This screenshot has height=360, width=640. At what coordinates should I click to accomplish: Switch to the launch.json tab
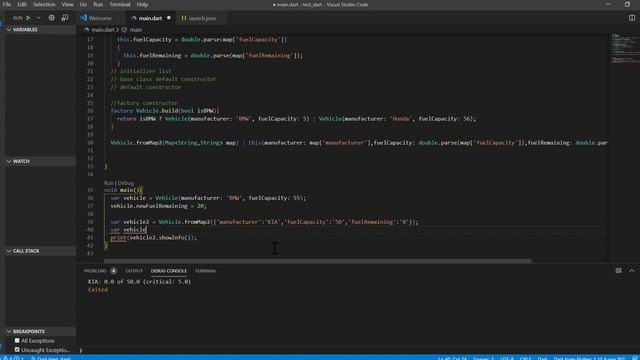click(202, 18)
